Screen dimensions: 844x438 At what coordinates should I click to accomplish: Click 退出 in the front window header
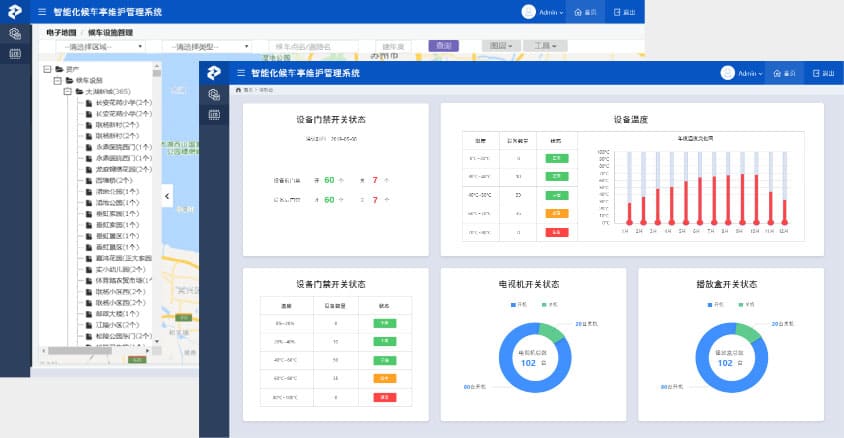[824, 73]
